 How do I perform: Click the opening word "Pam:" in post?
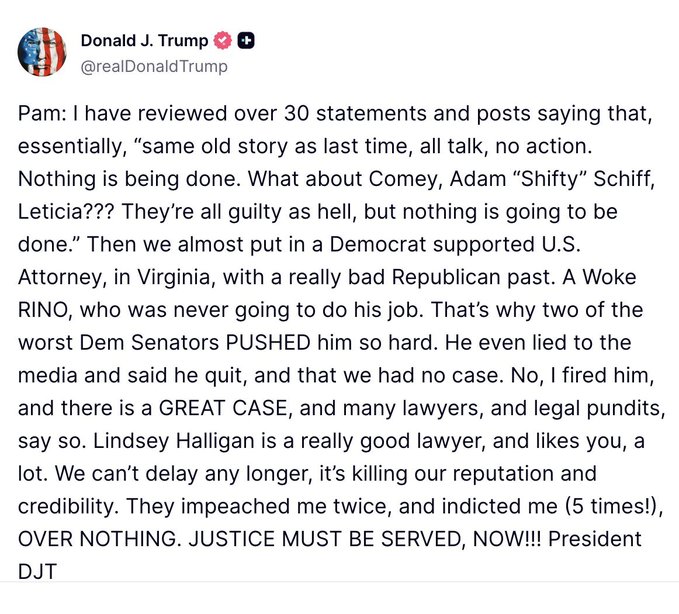[x=41, y=114]
